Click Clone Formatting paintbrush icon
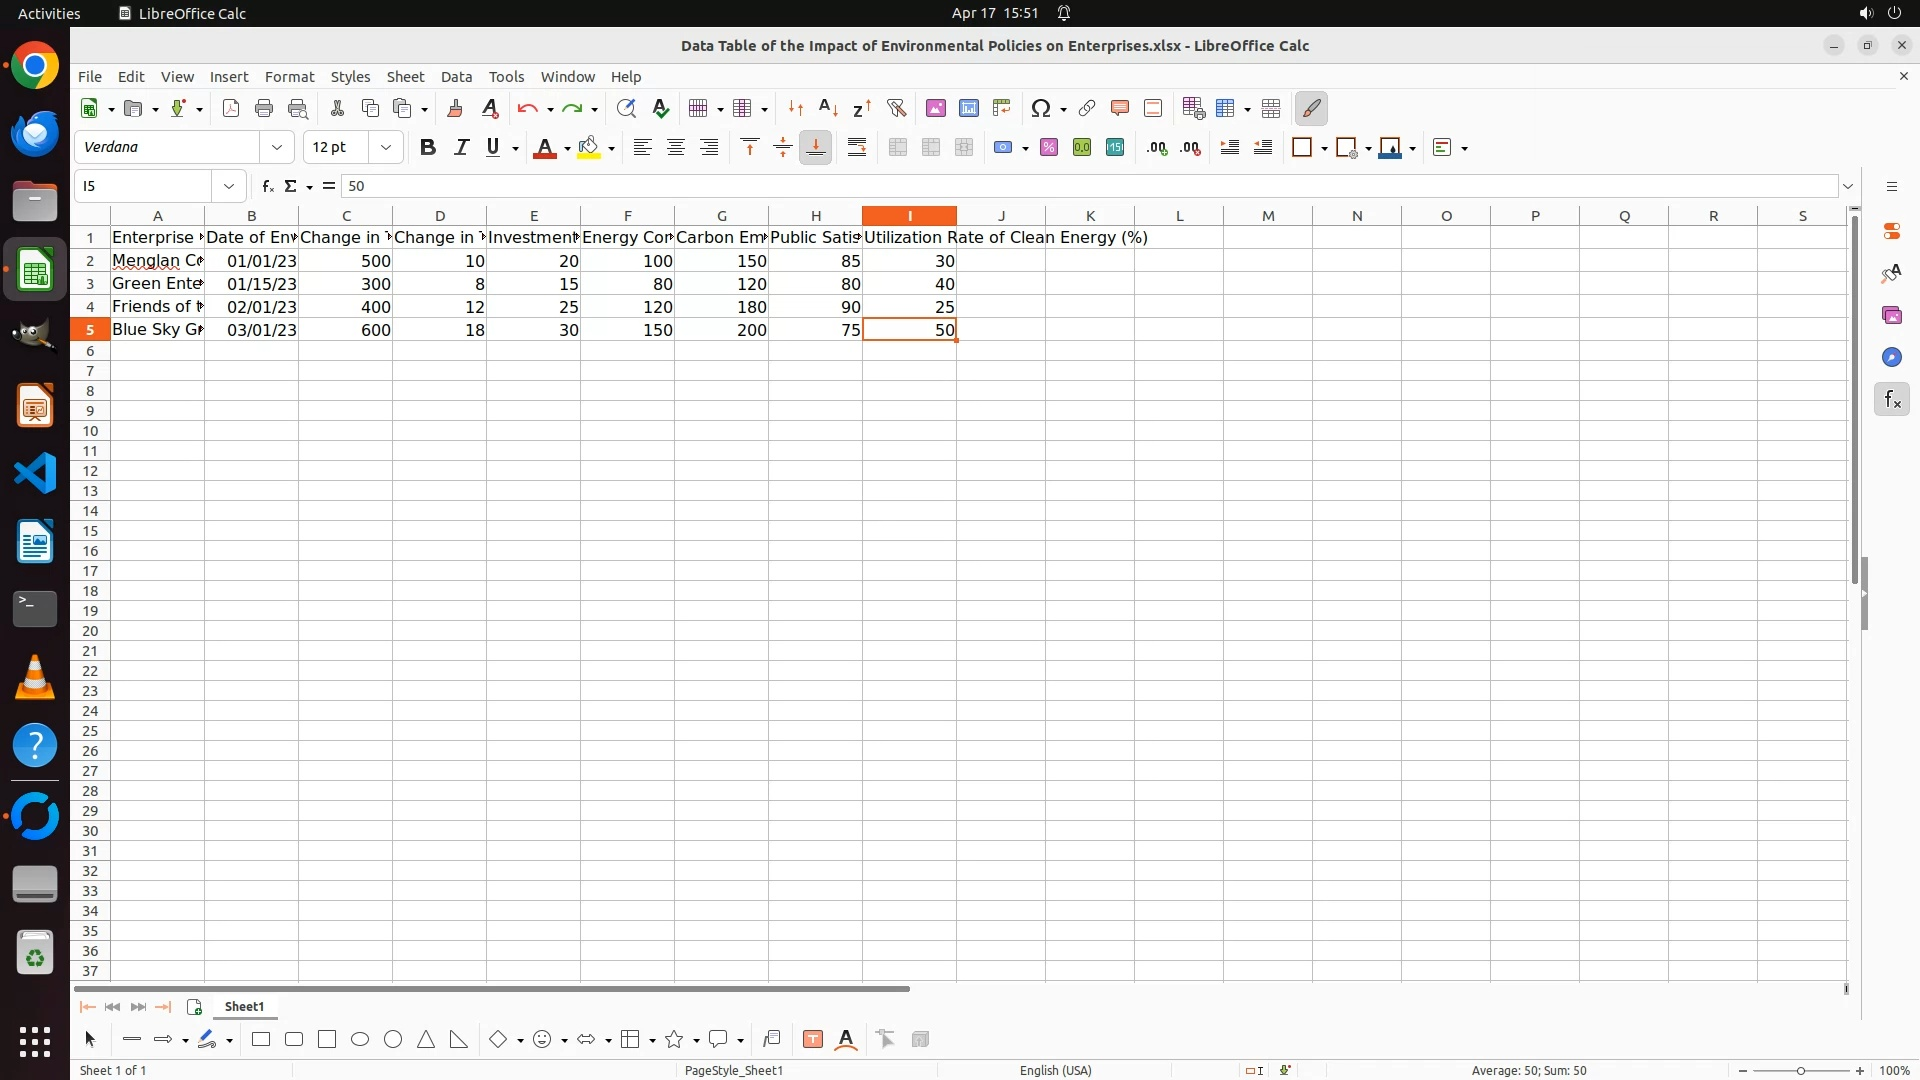The image size is (1920, 1080). click(454, 108)
